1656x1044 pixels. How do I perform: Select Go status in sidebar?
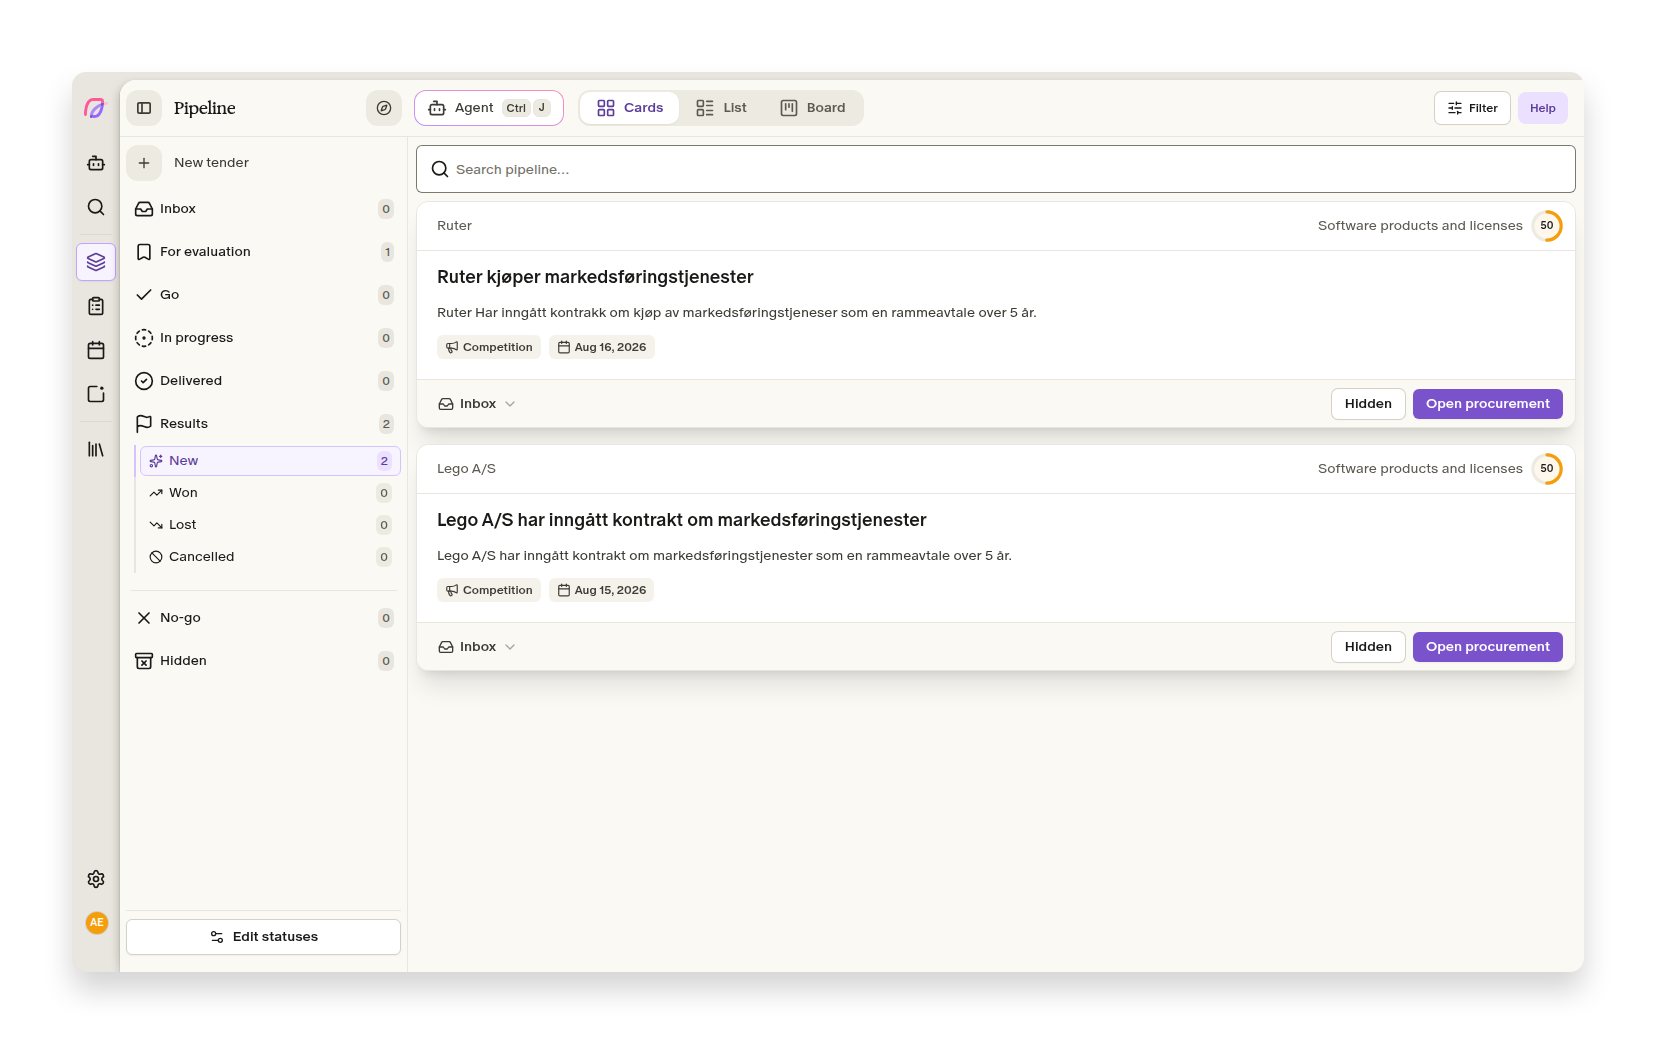[x=264, y=295]
